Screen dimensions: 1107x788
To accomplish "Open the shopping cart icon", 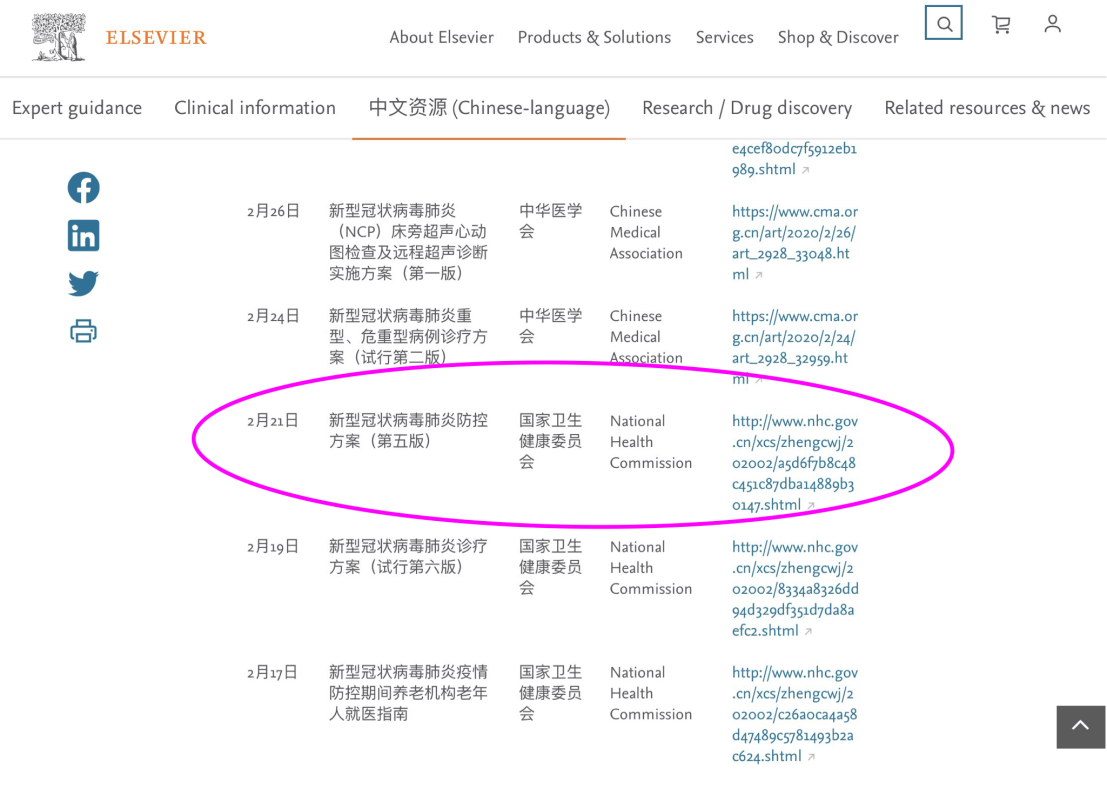I will coord(1000,24).
